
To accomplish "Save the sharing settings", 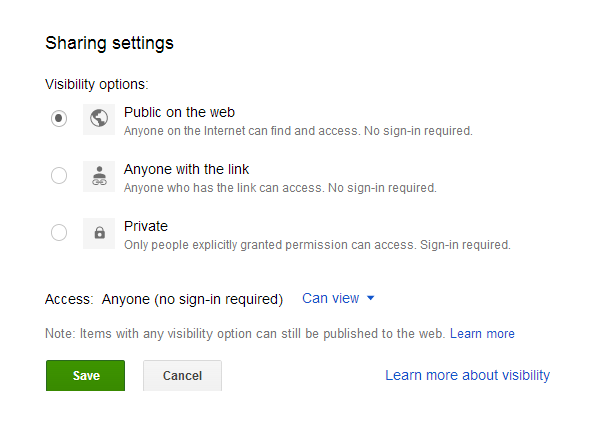I will tap(85, 375).
